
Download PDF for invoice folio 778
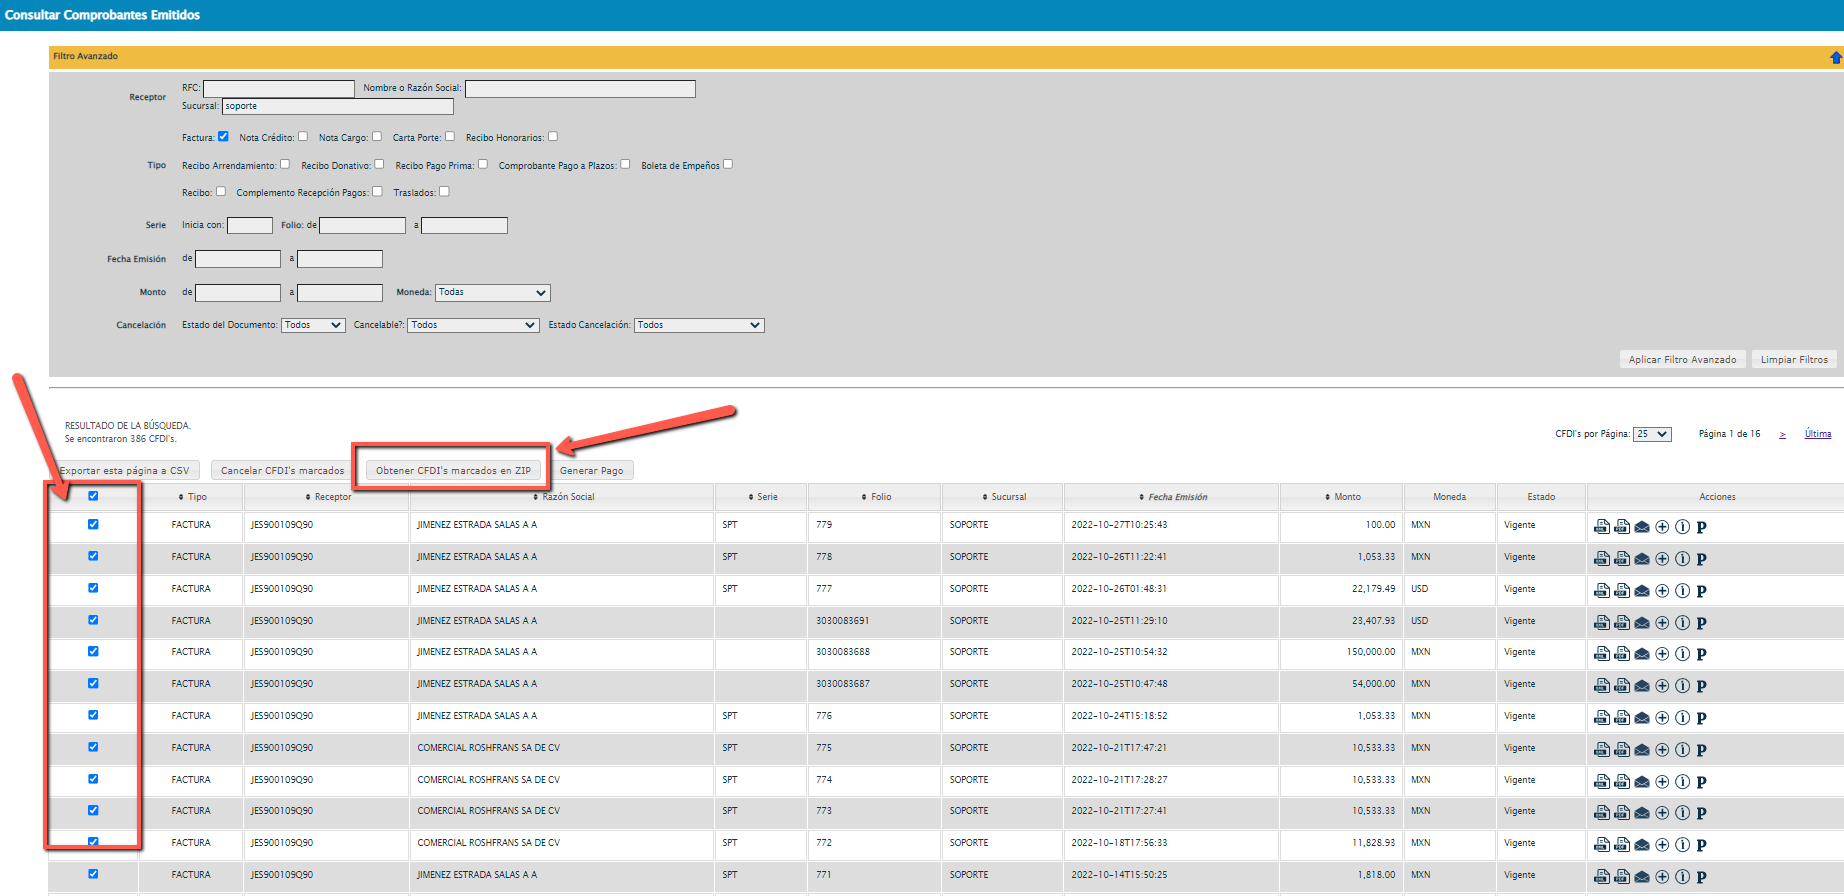[x=1622, y=559]
